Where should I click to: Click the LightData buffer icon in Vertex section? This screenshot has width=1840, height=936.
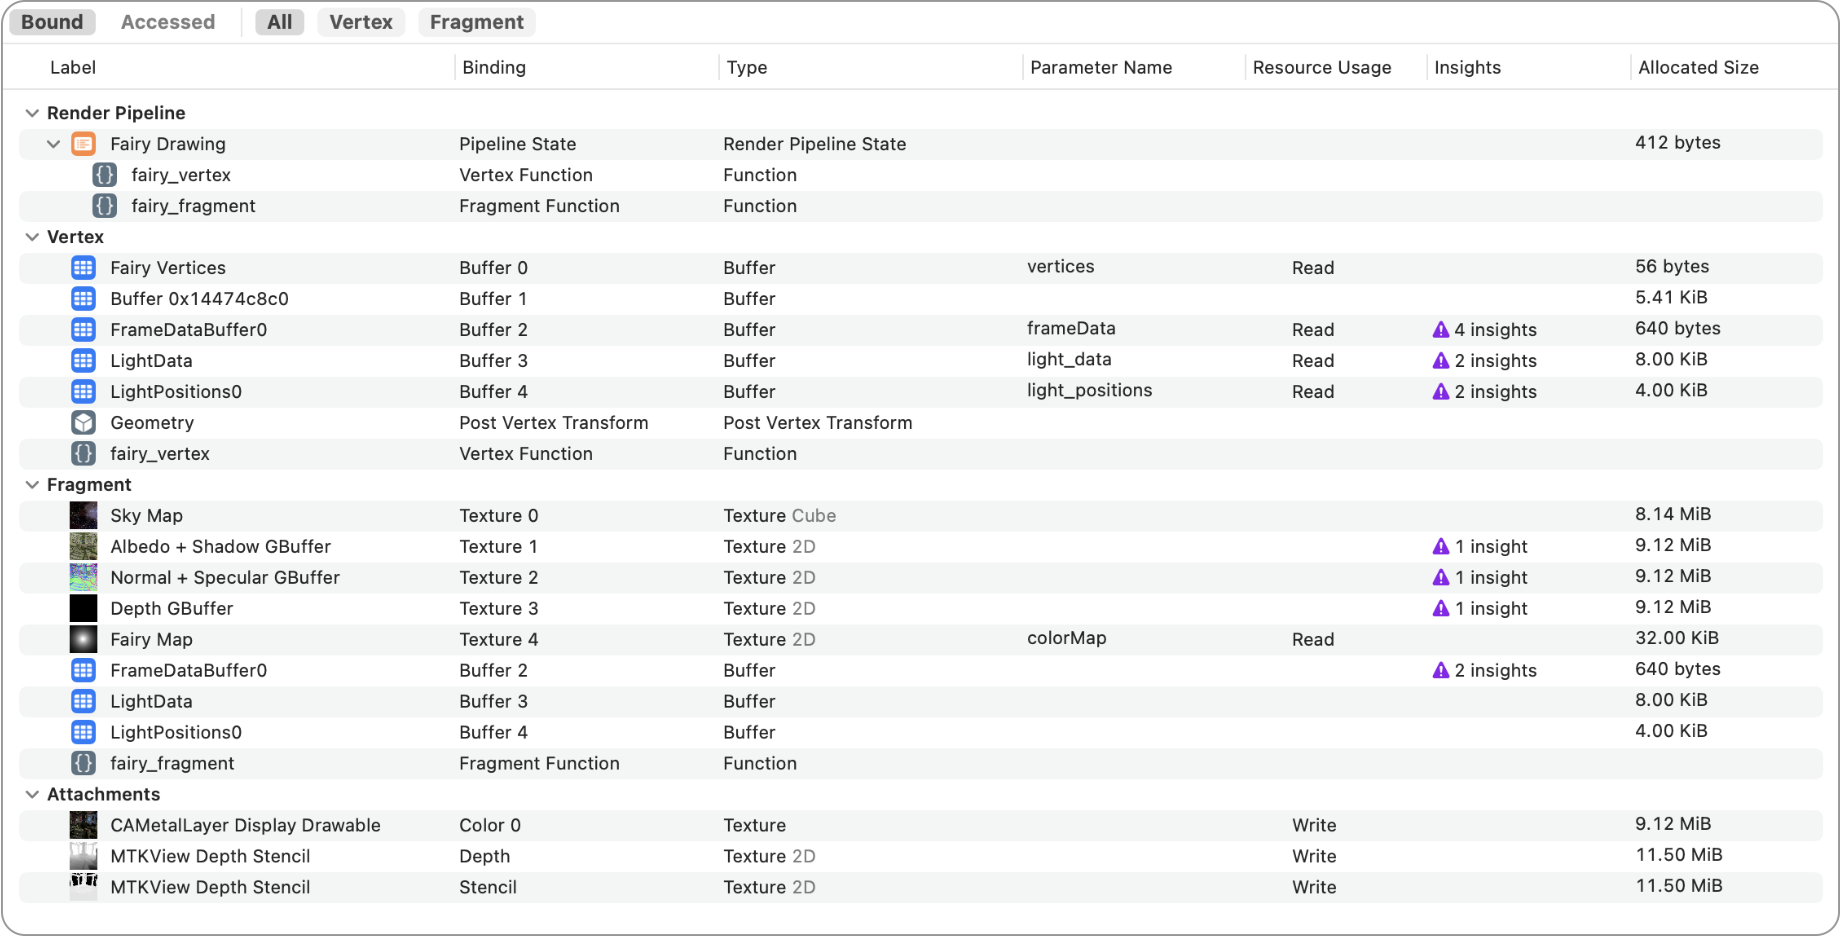pyautogui.click(x=83, y=360)
